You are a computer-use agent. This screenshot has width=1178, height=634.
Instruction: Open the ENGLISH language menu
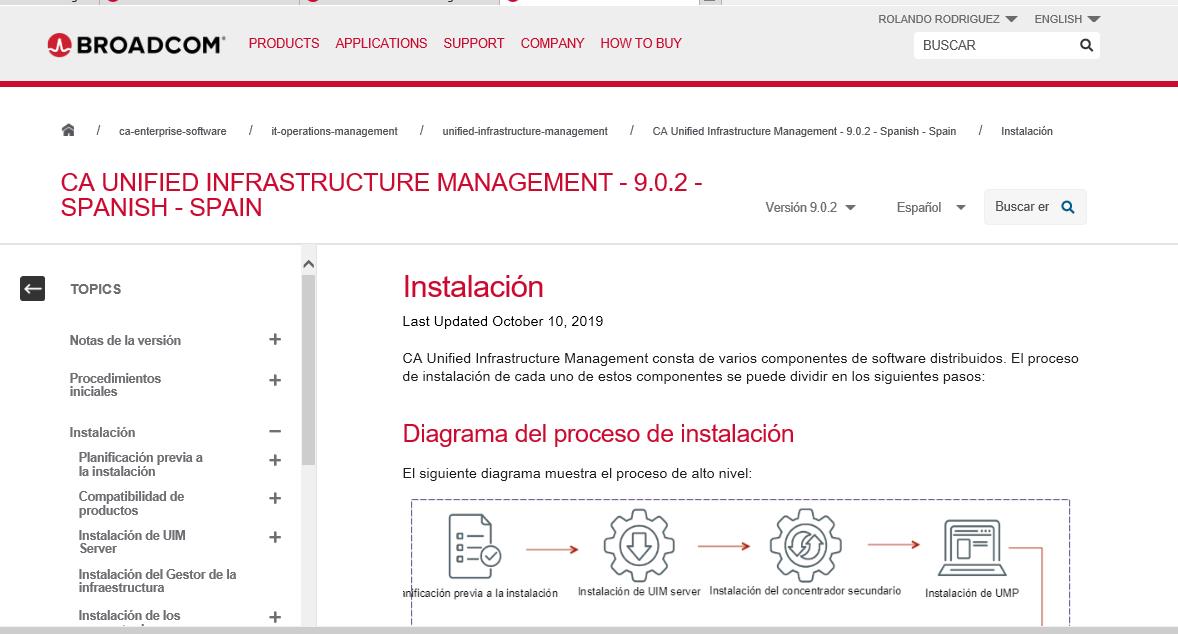tap(1067, 19)
